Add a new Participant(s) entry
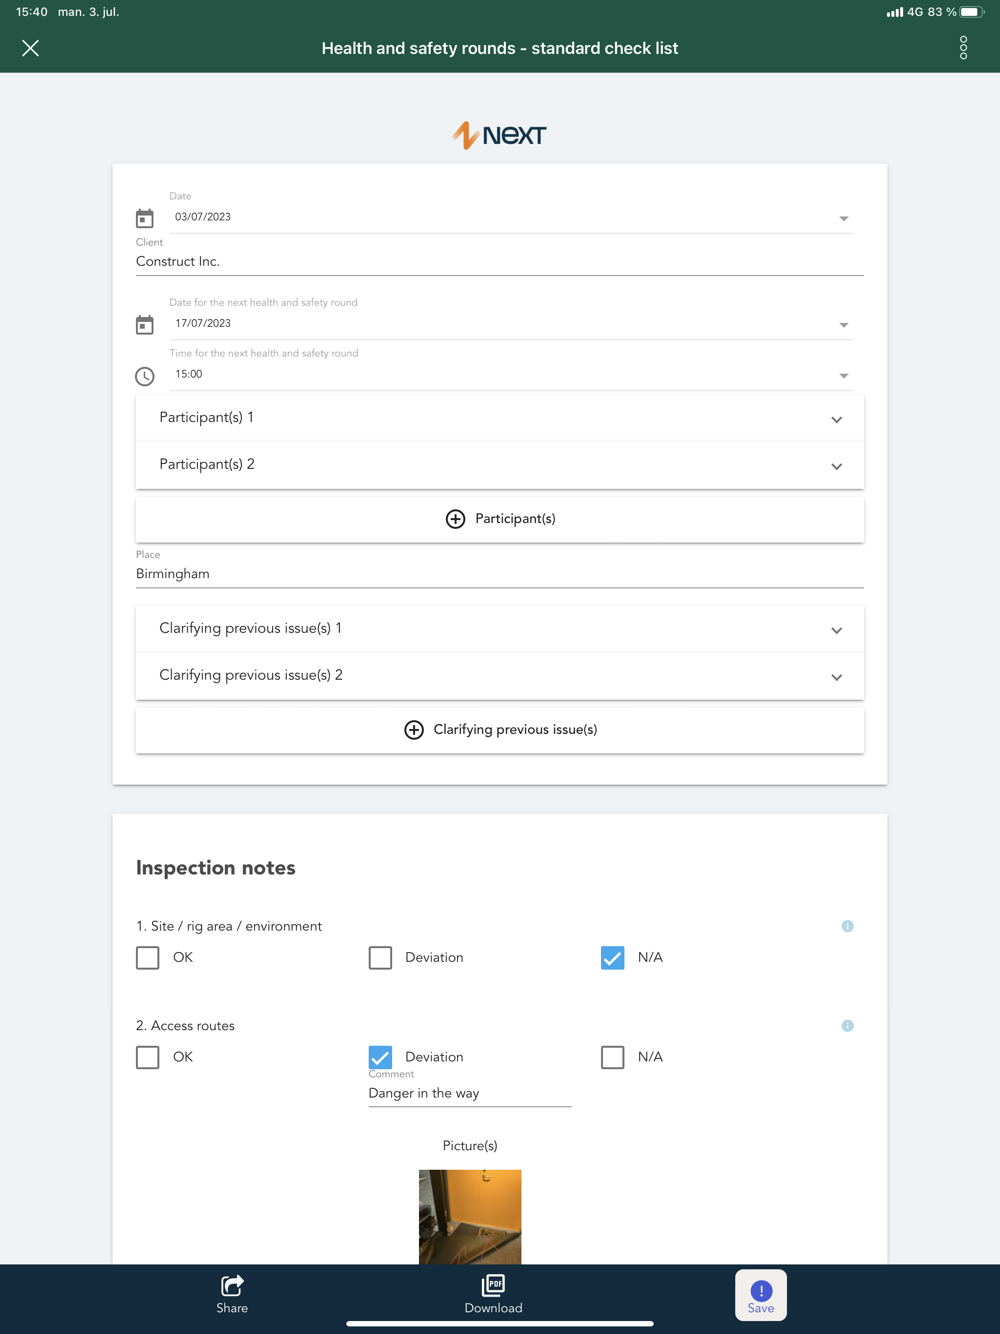Screen dimensions: 1000x1334 pyautogui.click(x=500, y=519)
